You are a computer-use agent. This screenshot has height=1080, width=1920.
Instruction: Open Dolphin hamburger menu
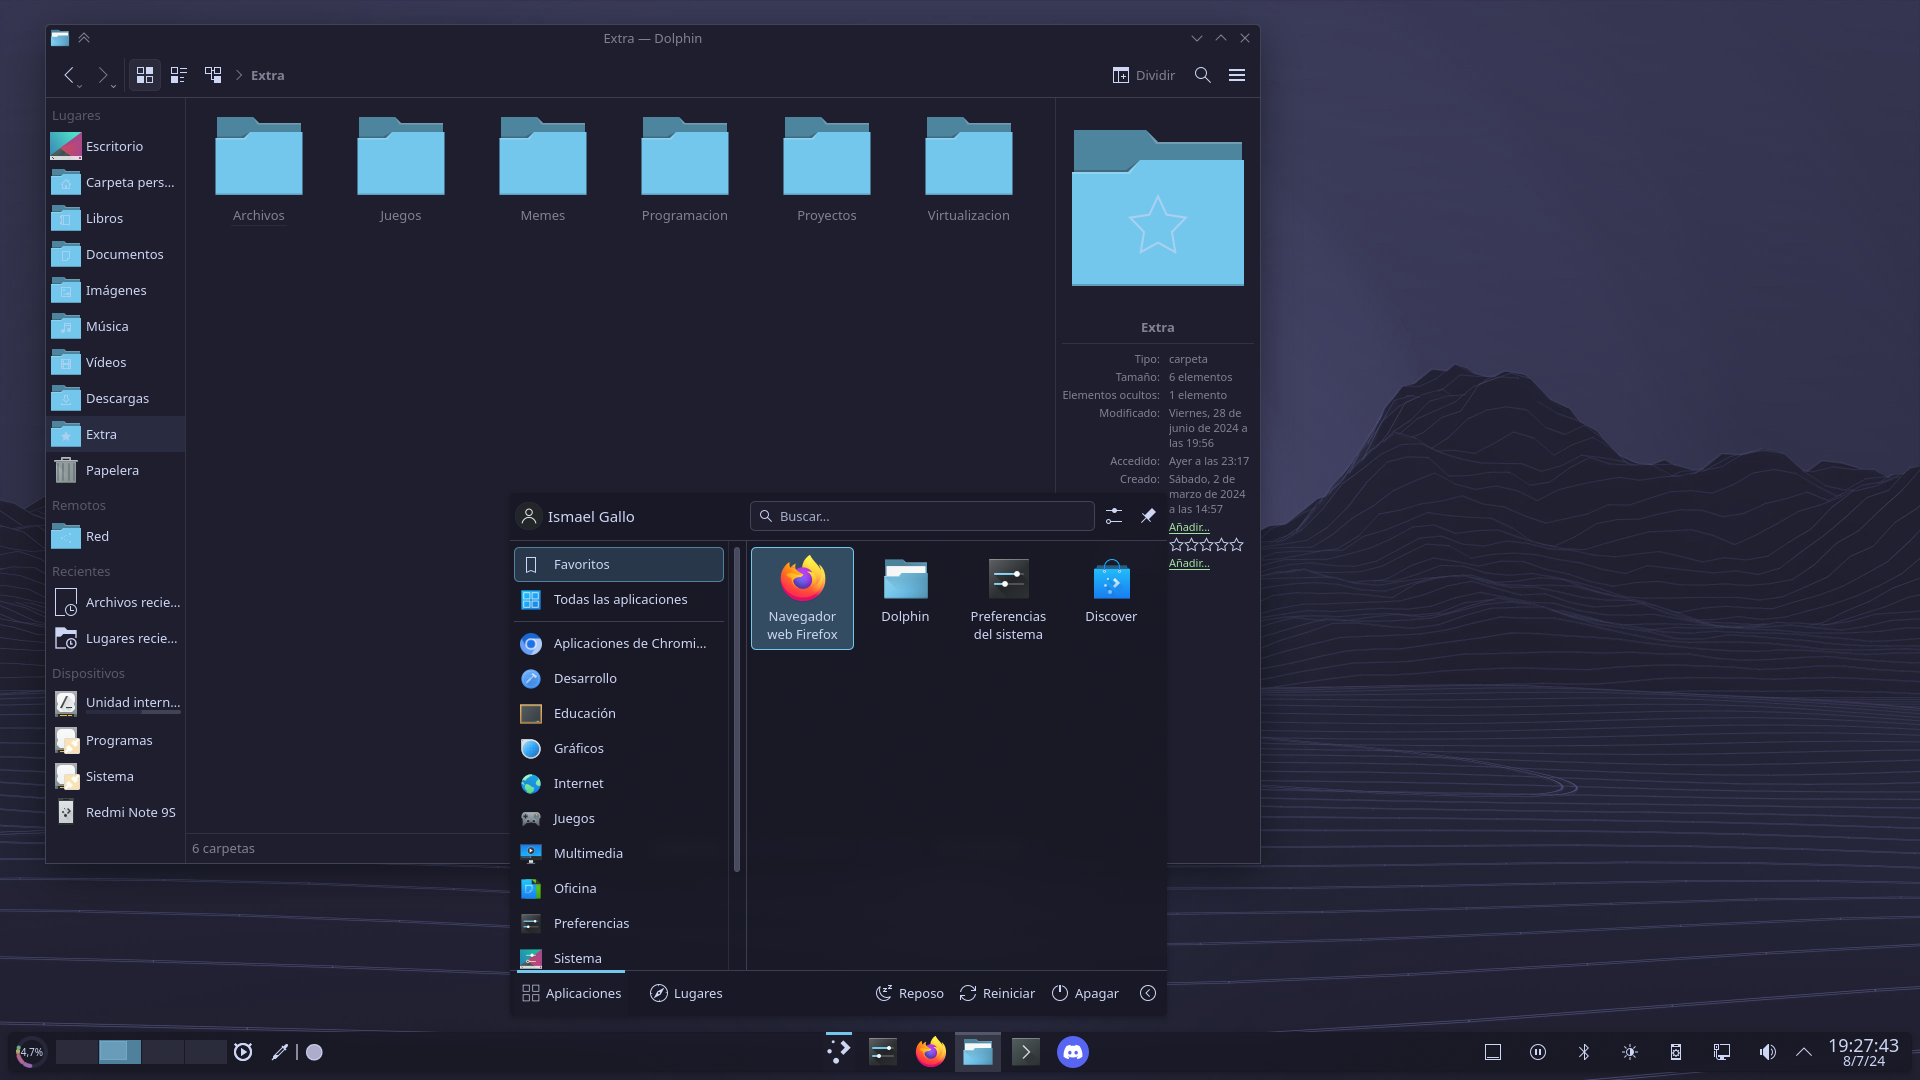pos(1237,75)
